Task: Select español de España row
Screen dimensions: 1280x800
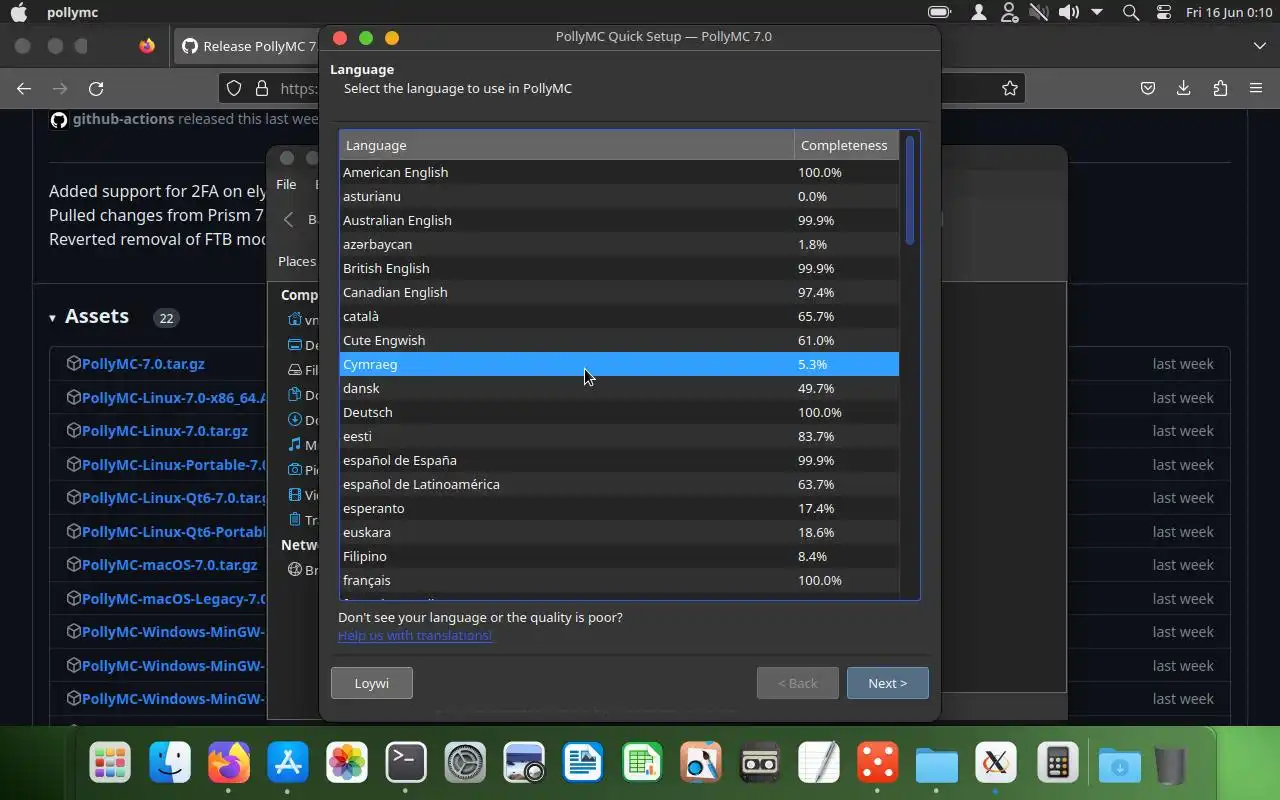Action: [x=619, y=460]
